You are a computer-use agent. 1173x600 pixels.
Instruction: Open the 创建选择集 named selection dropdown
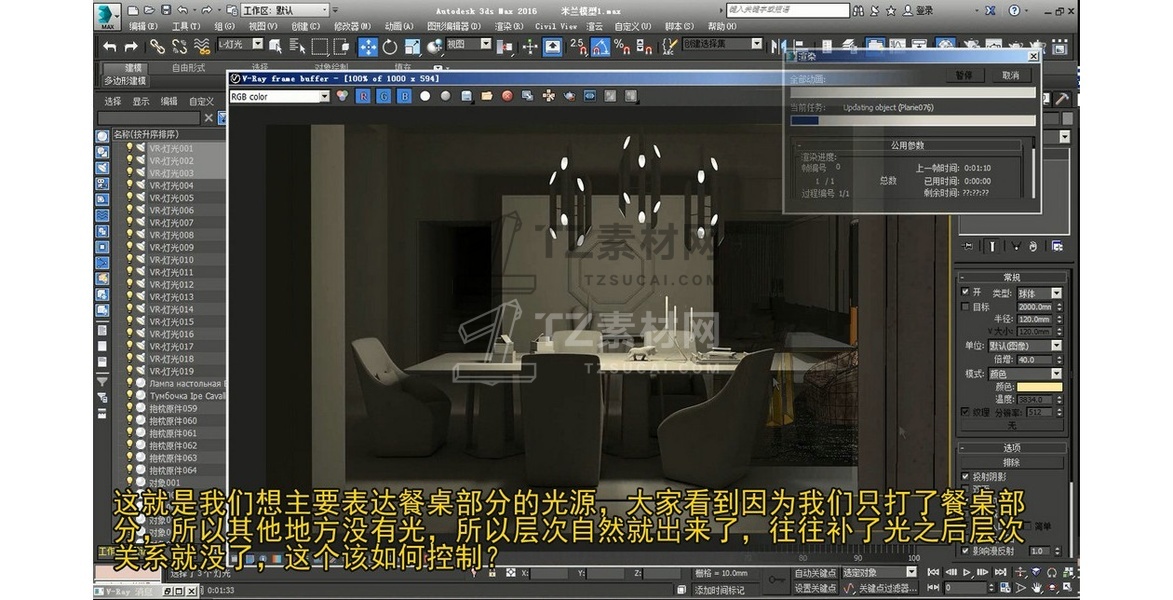tap(722, 44)
